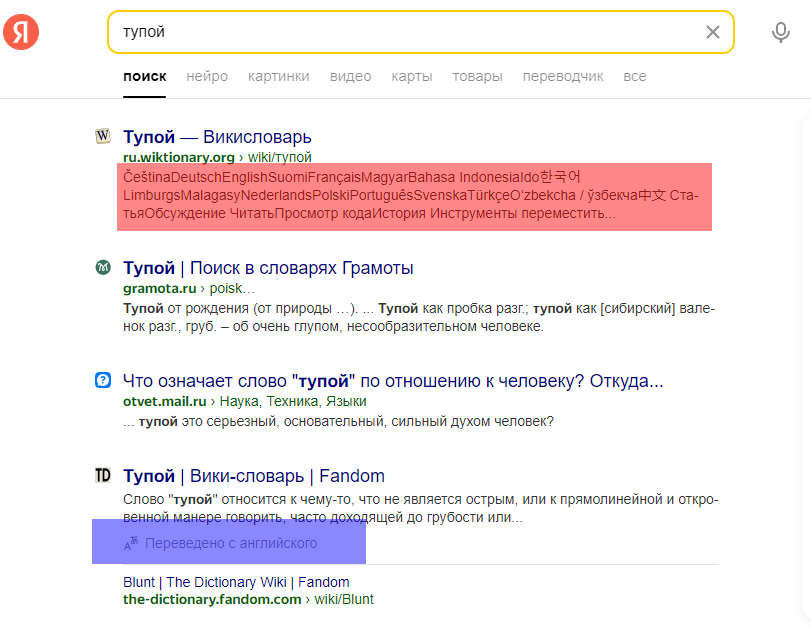Click the Wiktionary favicon icon
This screenshot has width=811, height=636.
pyautogui.click(x=102, y=136)
